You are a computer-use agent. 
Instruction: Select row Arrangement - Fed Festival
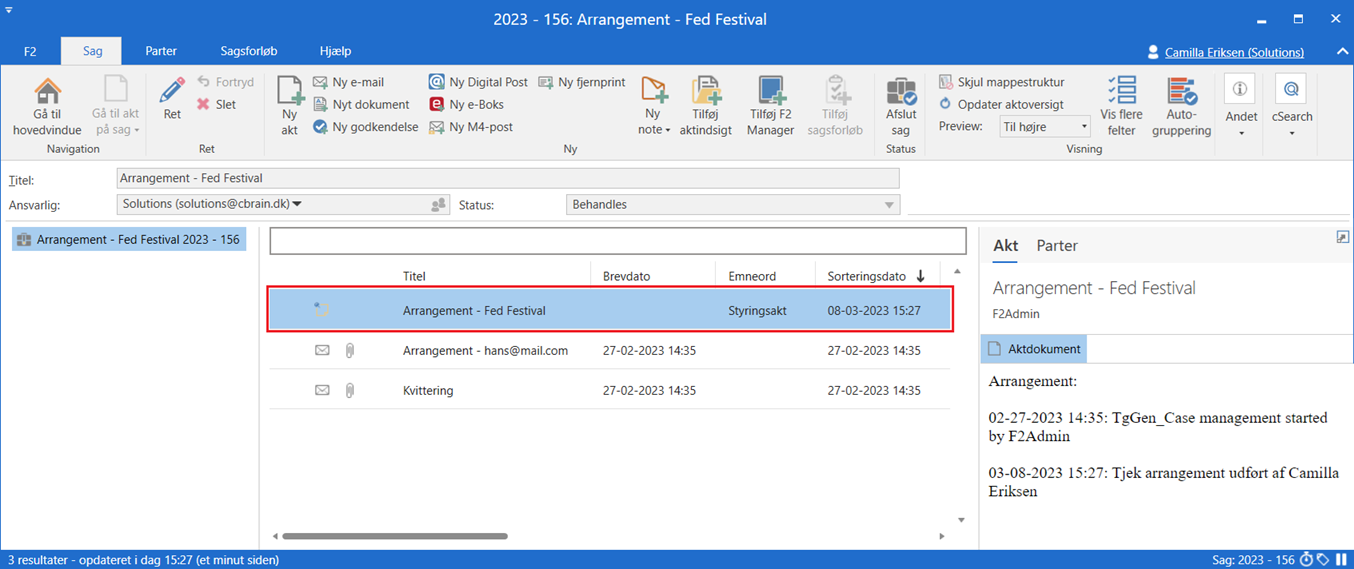(609, 310)
